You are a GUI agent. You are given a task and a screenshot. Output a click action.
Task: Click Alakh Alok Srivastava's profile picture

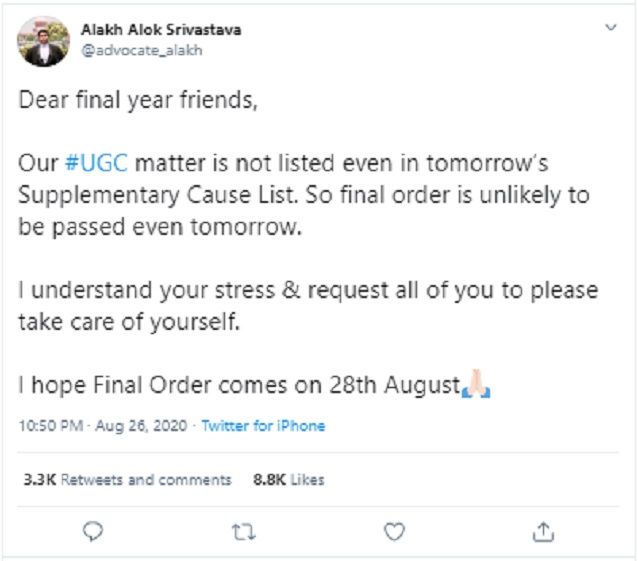[44, 40]
